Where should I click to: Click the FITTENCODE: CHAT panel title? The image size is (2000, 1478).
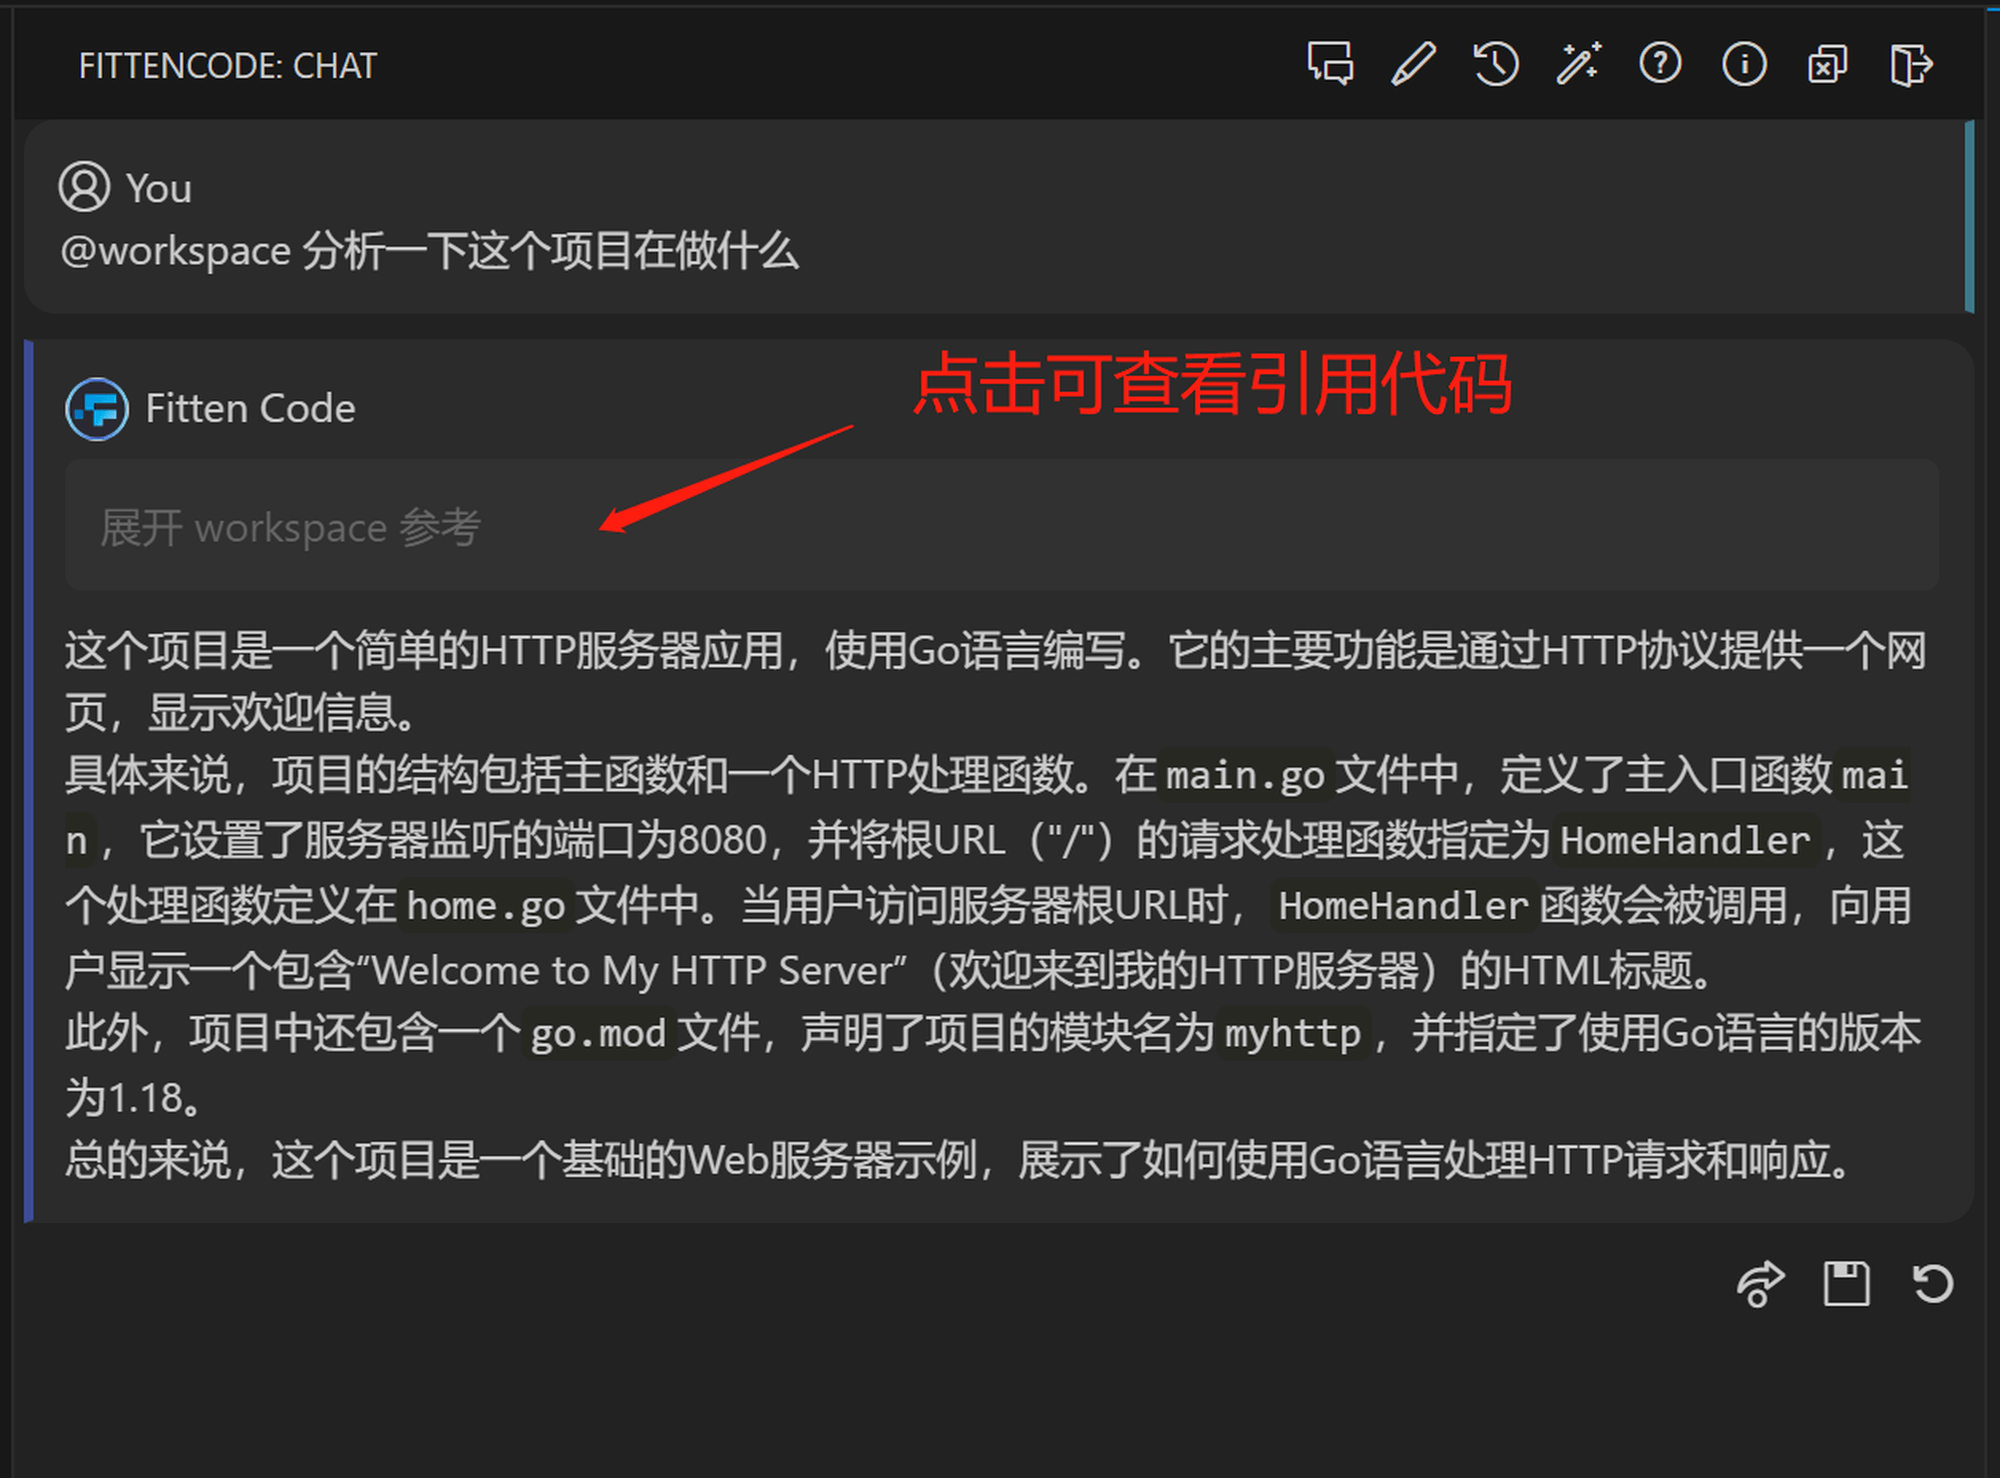[x=228, y=66]
